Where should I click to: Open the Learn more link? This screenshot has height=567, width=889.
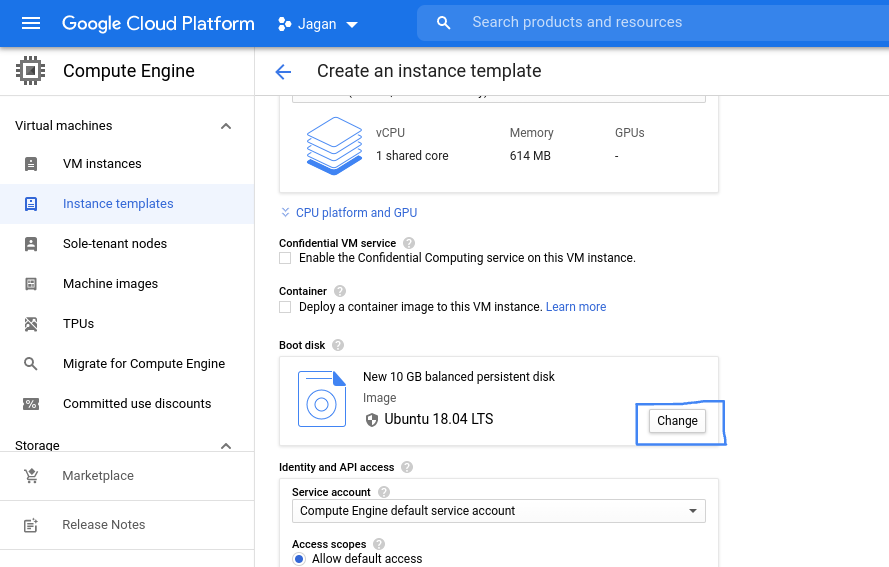coord(575,307)
